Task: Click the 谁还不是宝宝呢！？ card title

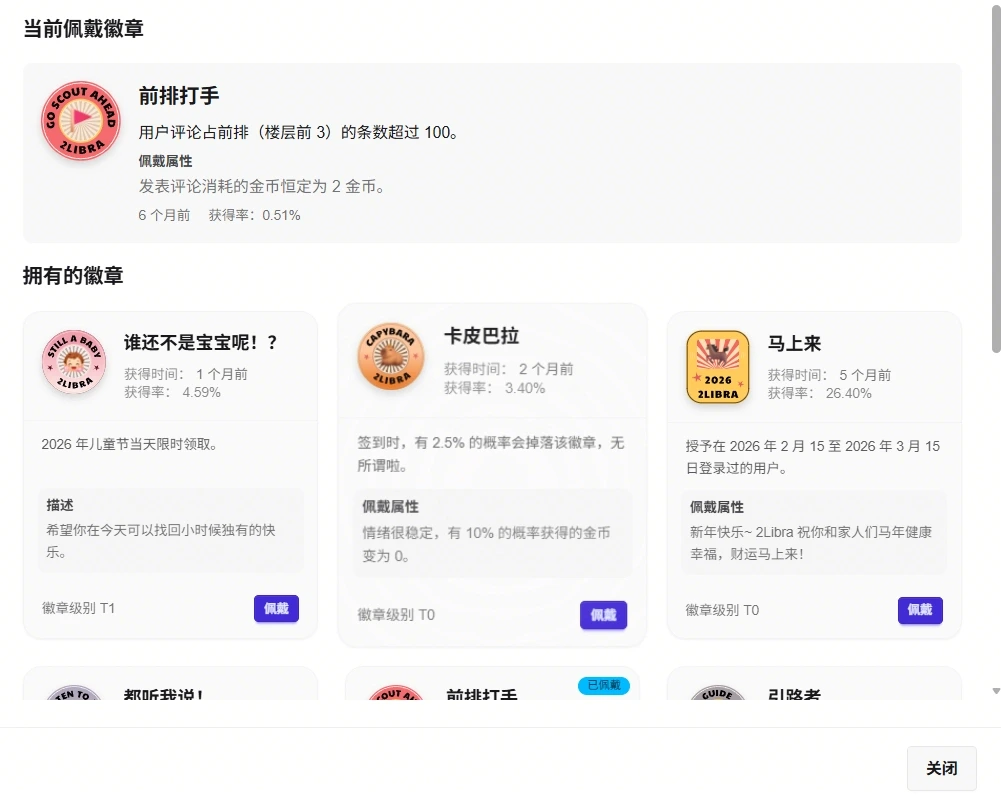Action: point(201,343)
